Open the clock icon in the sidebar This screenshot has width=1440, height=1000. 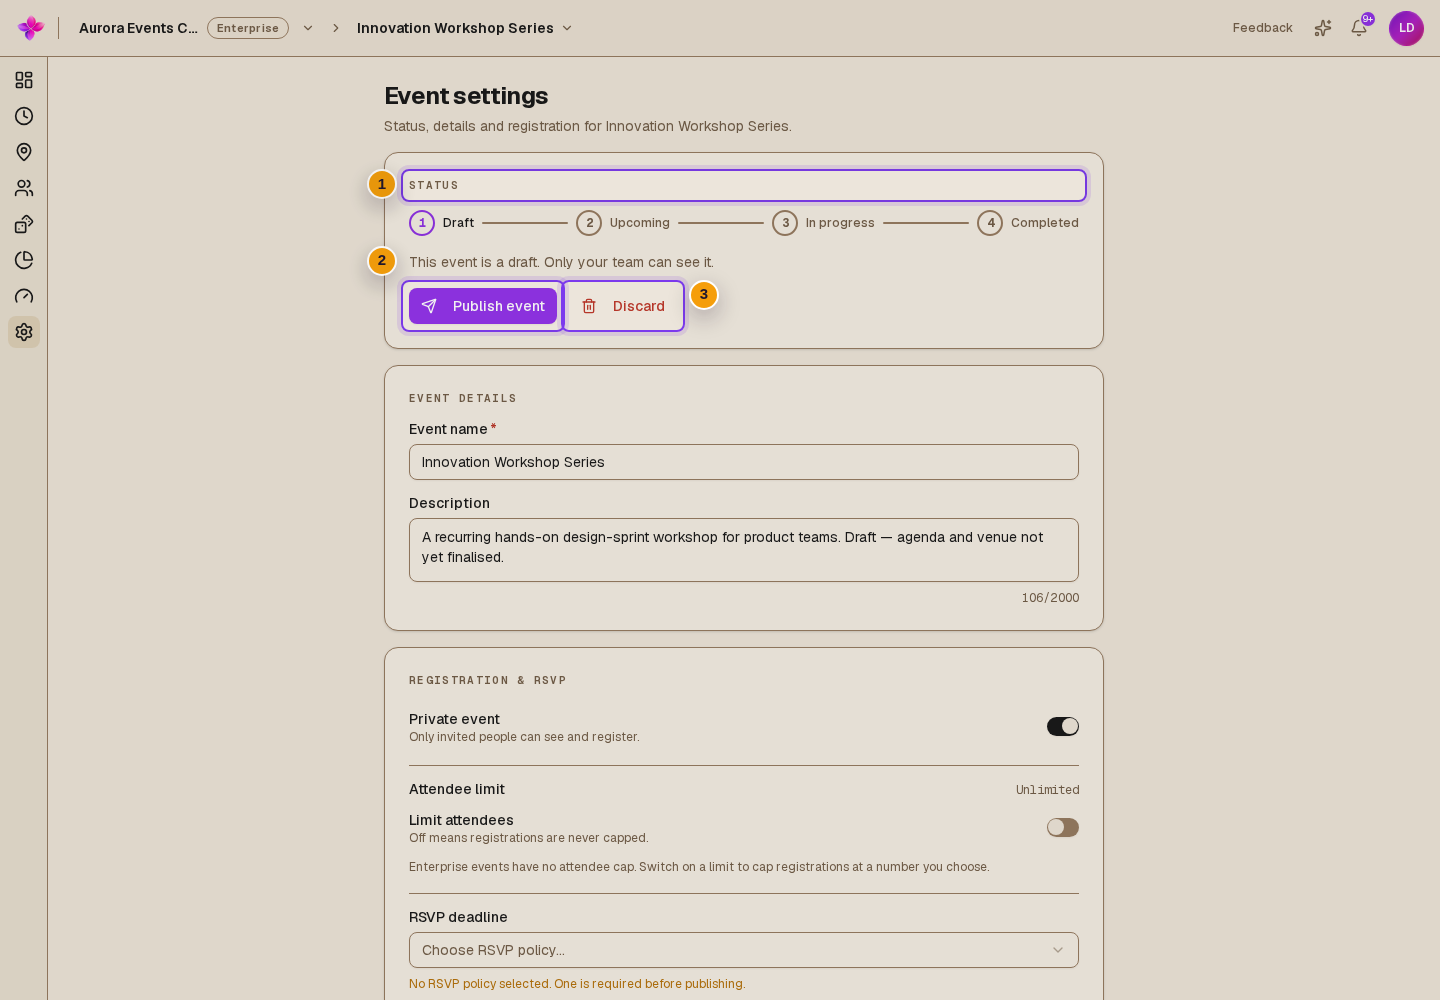click(x=24, y=116)
